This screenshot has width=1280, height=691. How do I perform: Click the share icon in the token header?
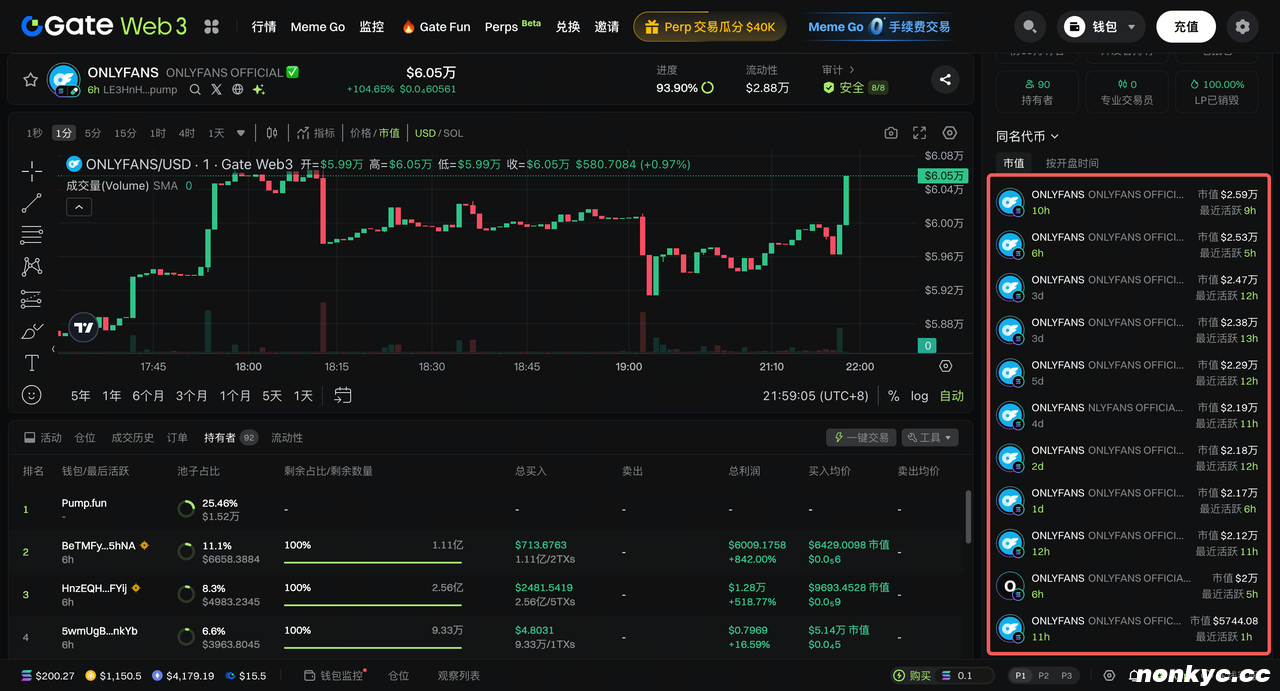[945, 80]
